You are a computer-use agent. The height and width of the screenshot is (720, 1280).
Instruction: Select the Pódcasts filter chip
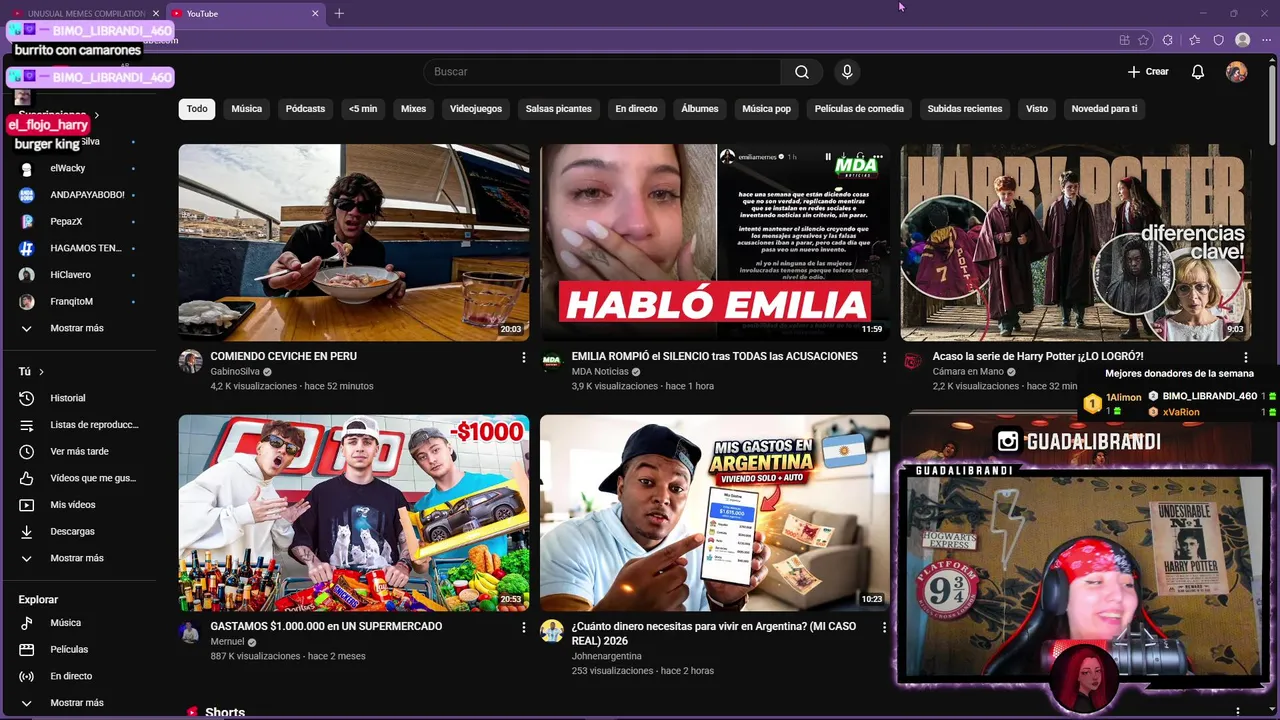[x=305, y=109]
